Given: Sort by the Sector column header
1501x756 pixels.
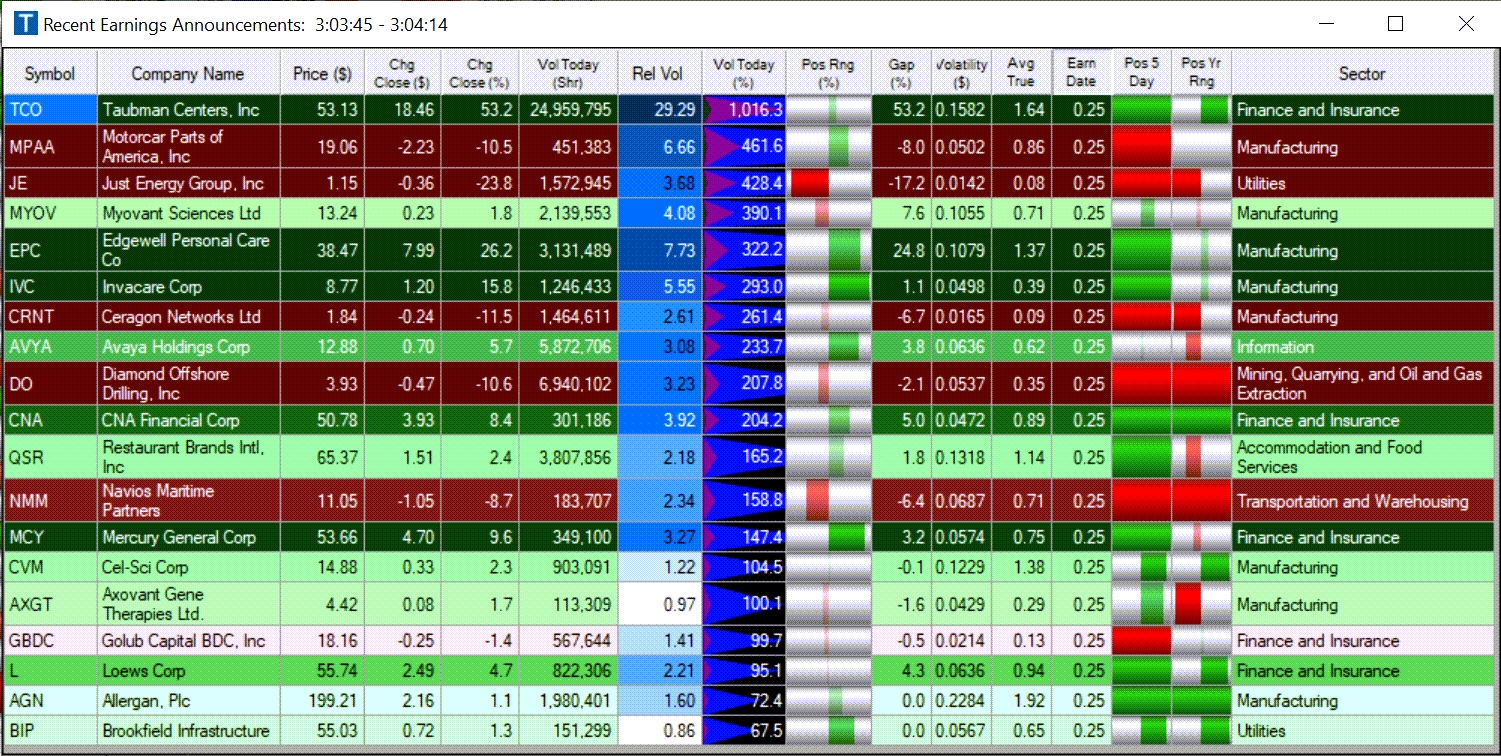Looking at the screenshot, I should tap(1362, 74).
